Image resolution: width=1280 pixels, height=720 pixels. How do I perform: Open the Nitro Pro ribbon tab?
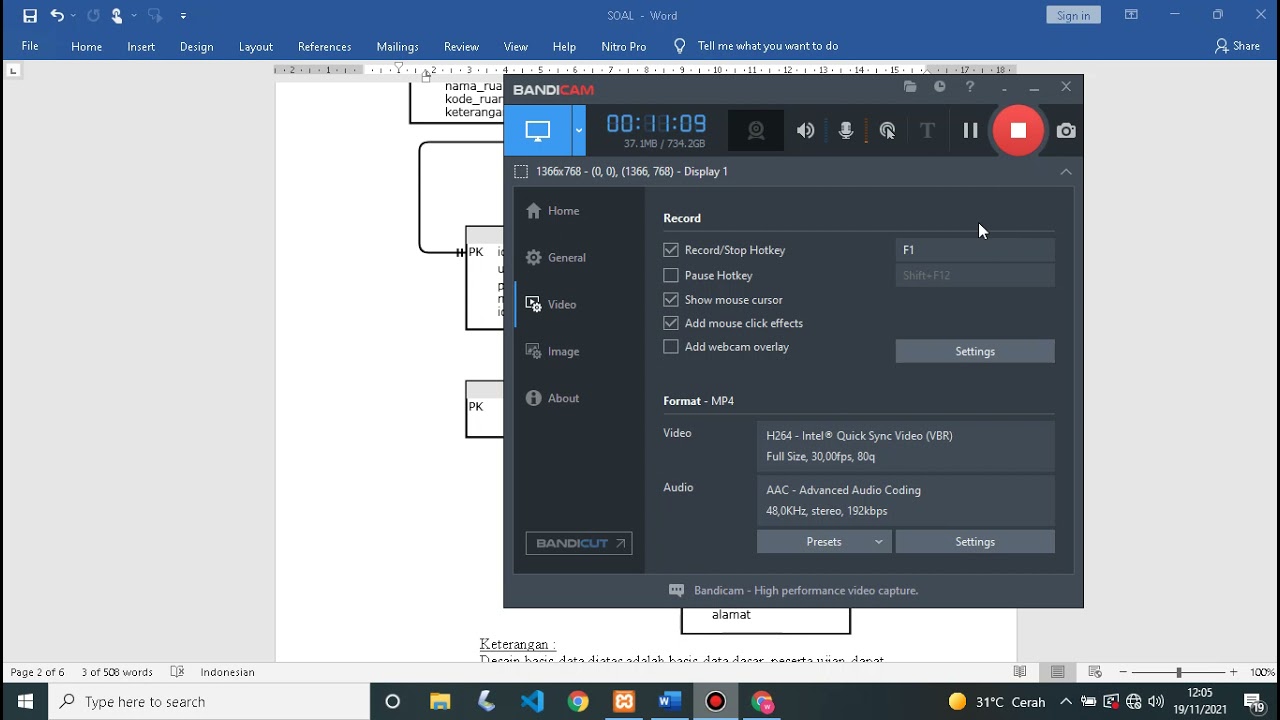click(x=624, y=46)
